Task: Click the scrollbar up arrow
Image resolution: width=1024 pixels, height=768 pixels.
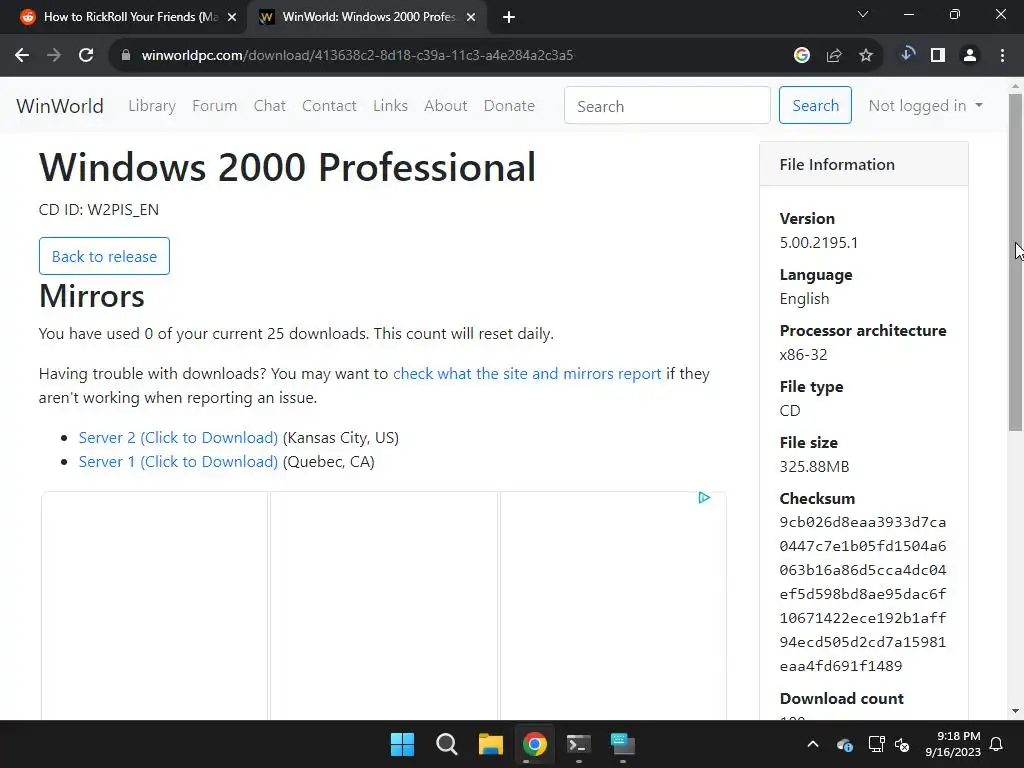Action: [1015, 86]
